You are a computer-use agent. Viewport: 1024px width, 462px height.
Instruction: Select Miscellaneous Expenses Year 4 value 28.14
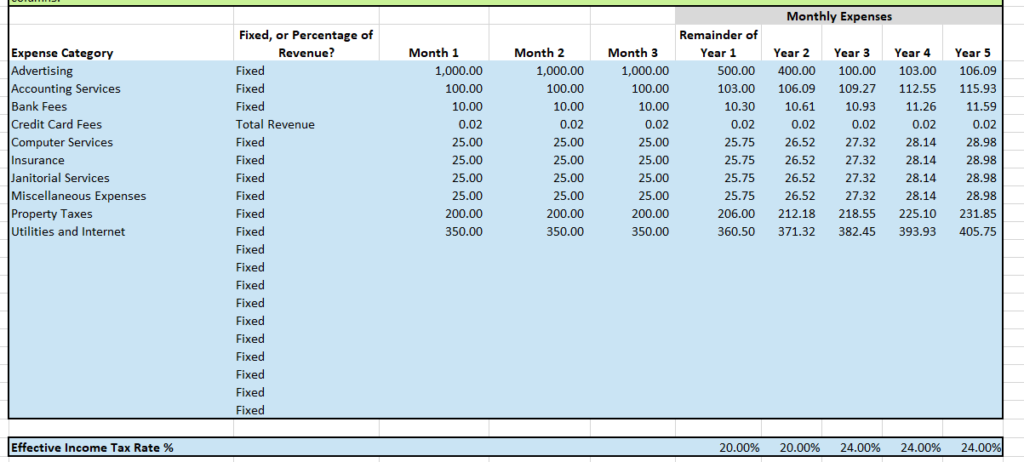click(x=921, y=195)
